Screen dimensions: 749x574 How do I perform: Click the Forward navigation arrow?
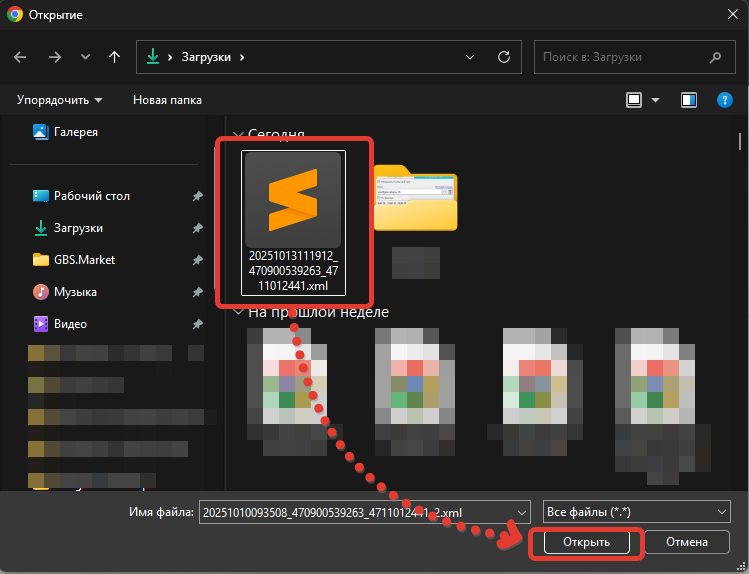click(x=55, y=57)
